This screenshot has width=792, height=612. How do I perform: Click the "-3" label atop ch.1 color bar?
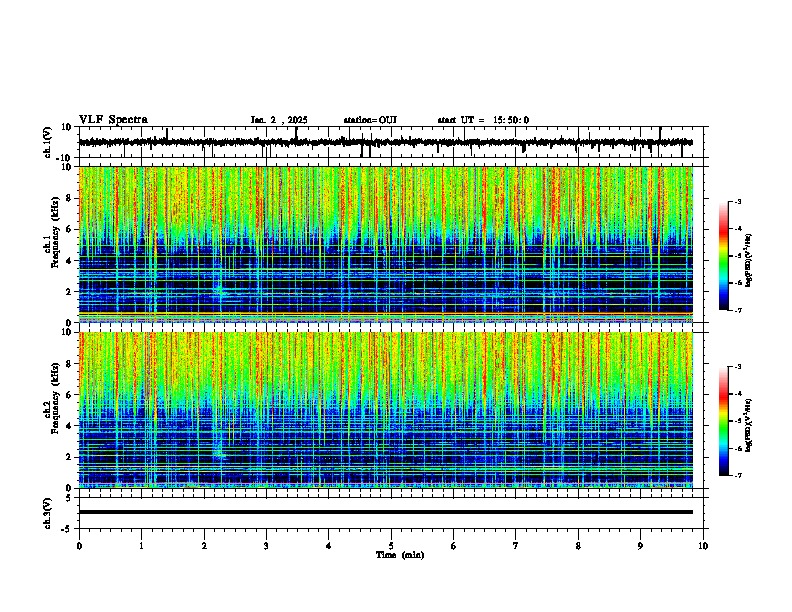[x=737, y=201]
